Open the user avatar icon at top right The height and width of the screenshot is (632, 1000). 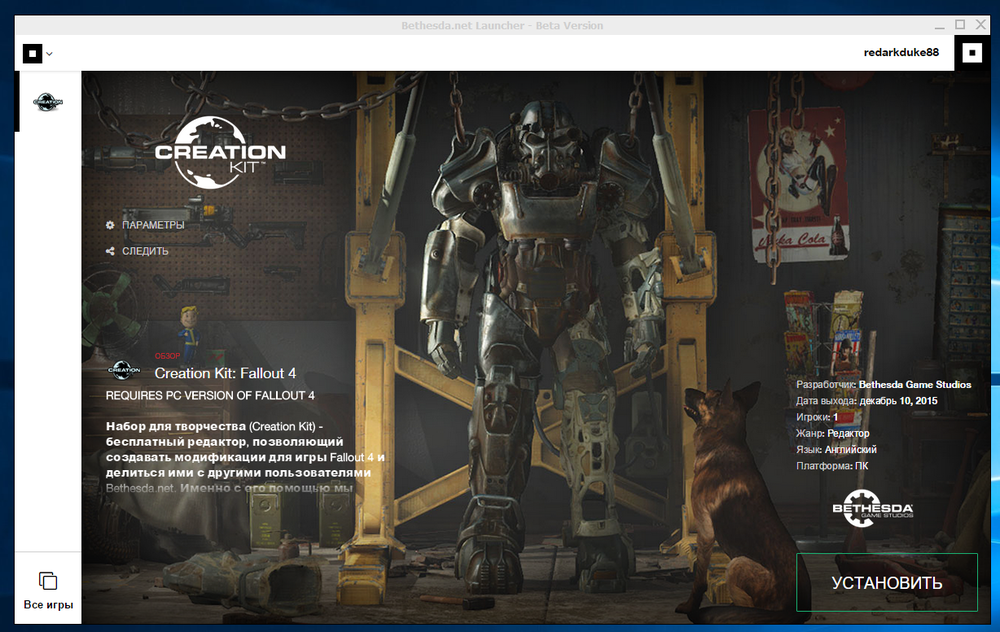tap(972, 53)
